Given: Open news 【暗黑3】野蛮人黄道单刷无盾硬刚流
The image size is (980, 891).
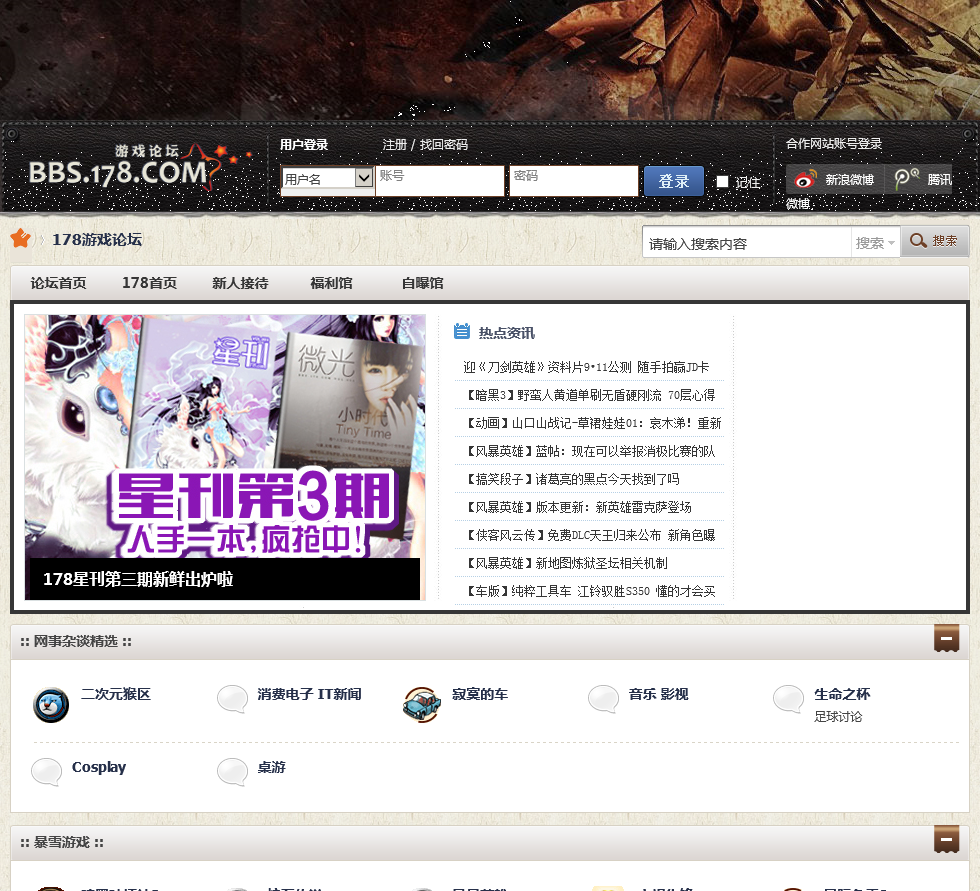Looking at the screenshot, I should click(589, 396).
